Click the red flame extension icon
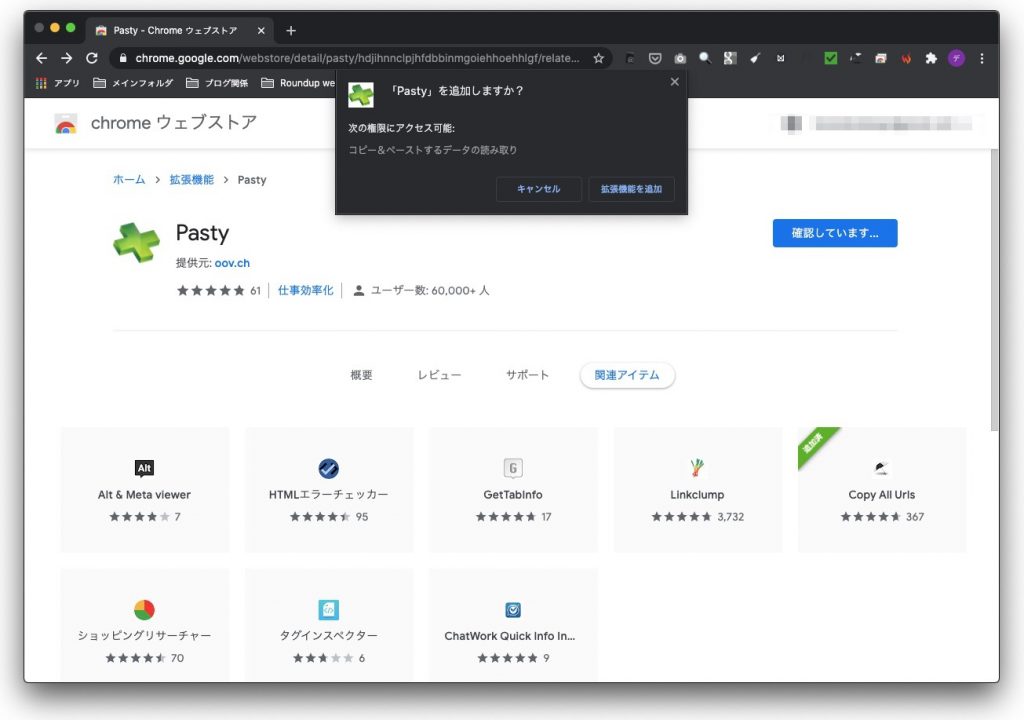Screen dimensions: 1024x720 (x=906, y=58)
